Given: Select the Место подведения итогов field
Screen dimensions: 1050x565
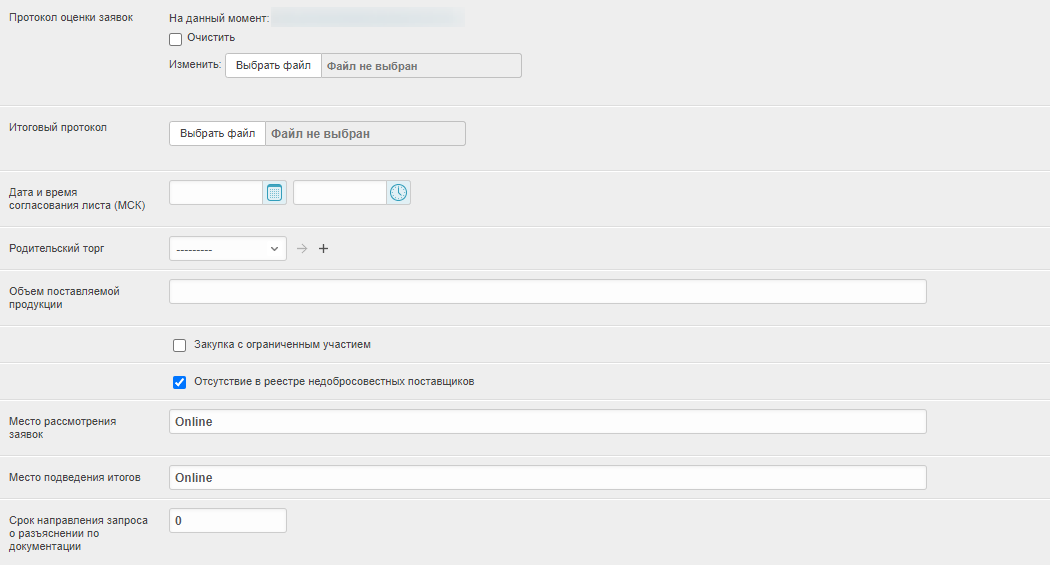Looking at the screenshot, I should (548, 478).
